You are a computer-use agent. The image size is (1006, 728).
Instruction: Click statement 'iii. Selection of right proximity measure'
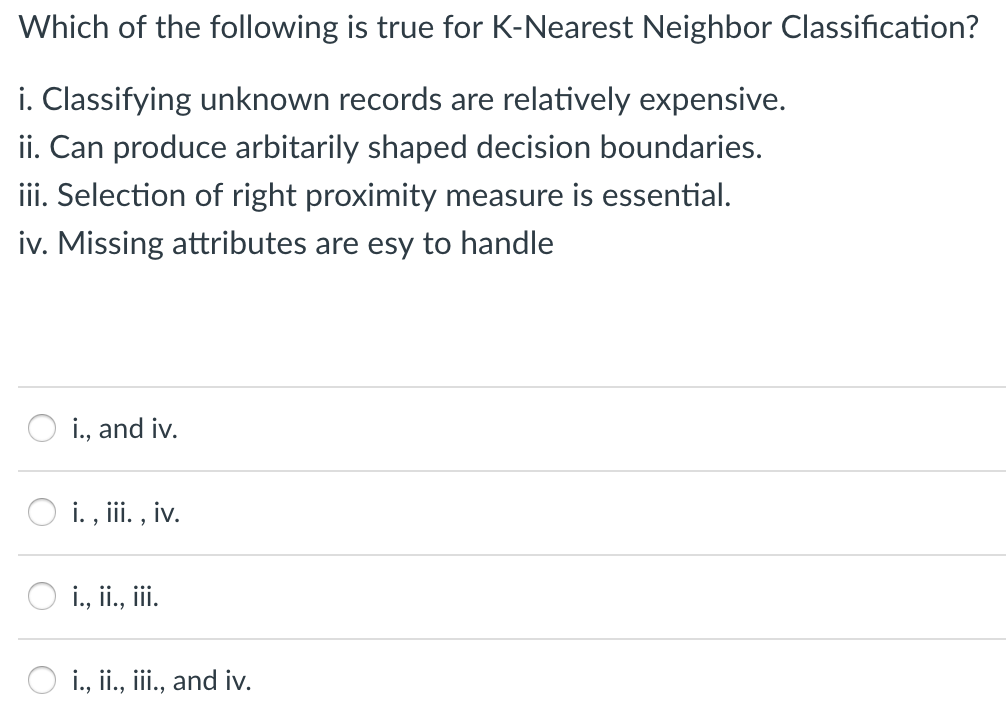(x=375, y=195)
